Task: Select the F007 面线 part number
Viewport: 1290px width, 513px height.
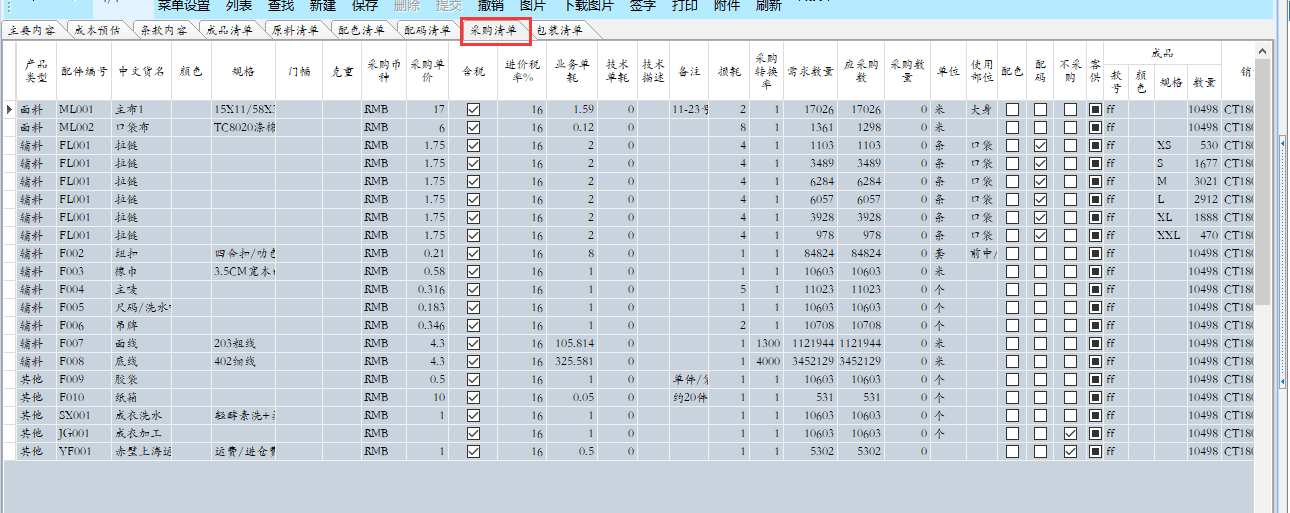Action: tap(84, 343)
